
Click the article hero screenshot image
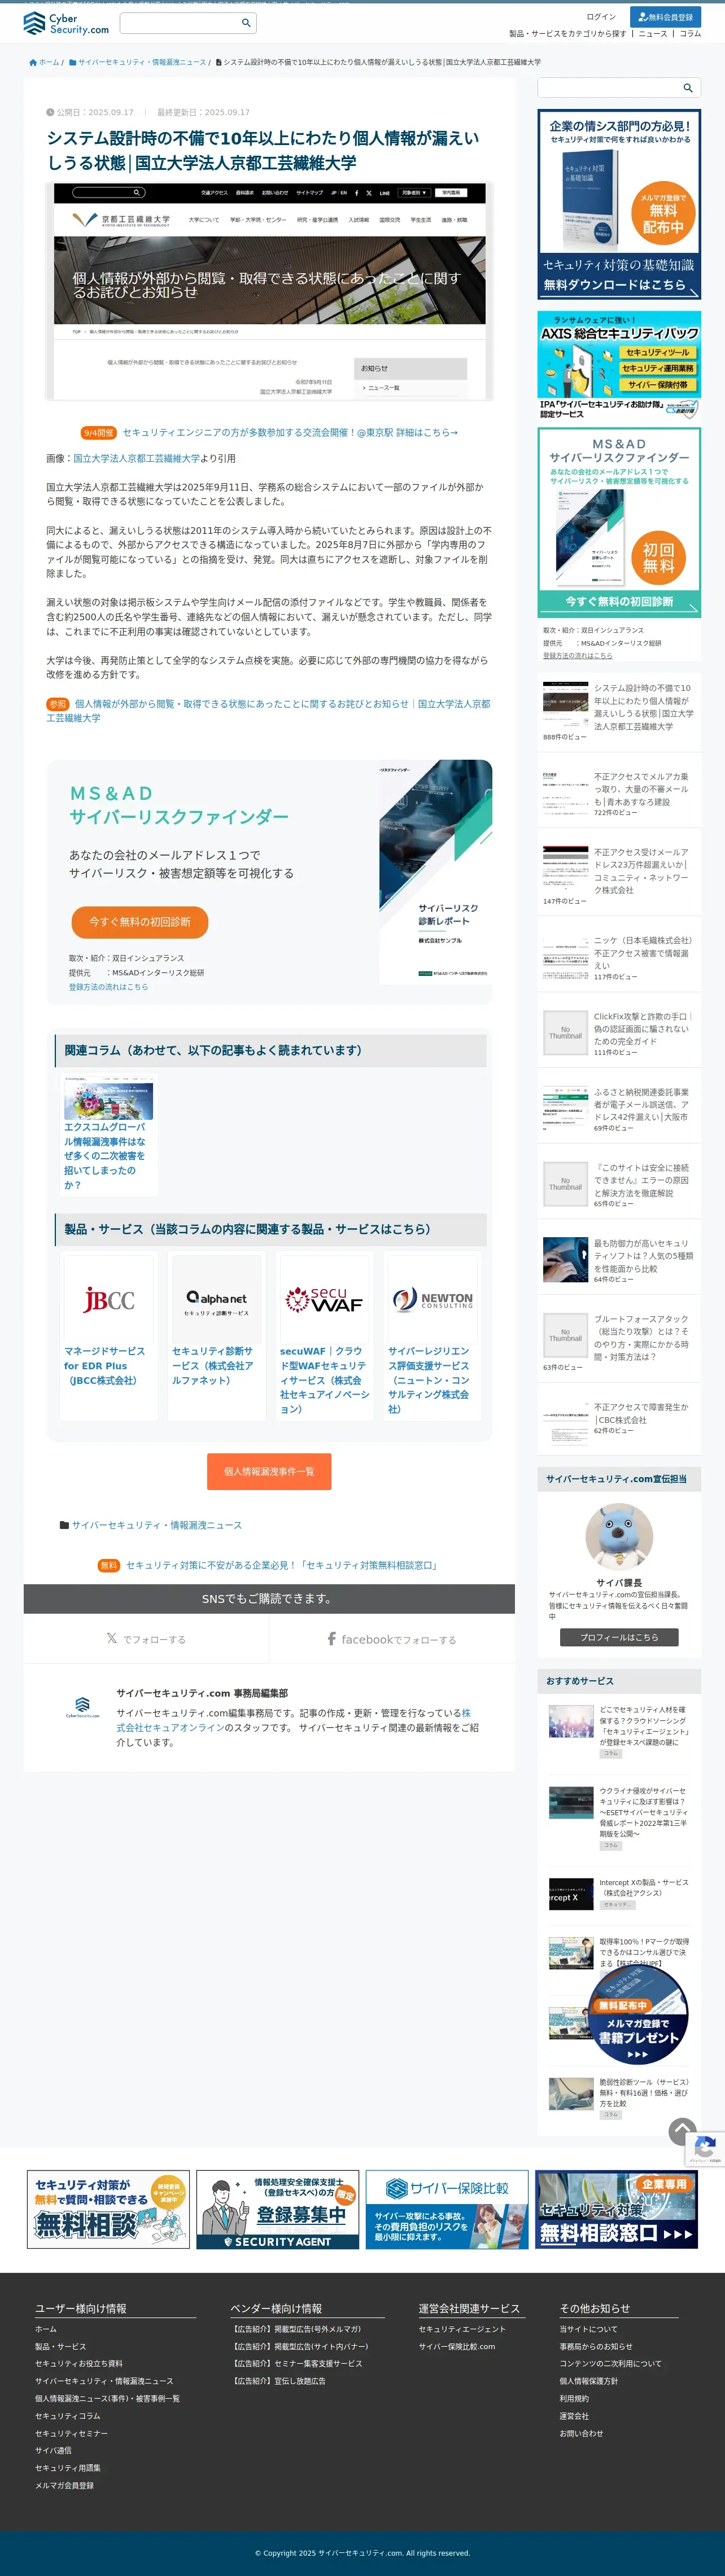[x=270, y=291]
